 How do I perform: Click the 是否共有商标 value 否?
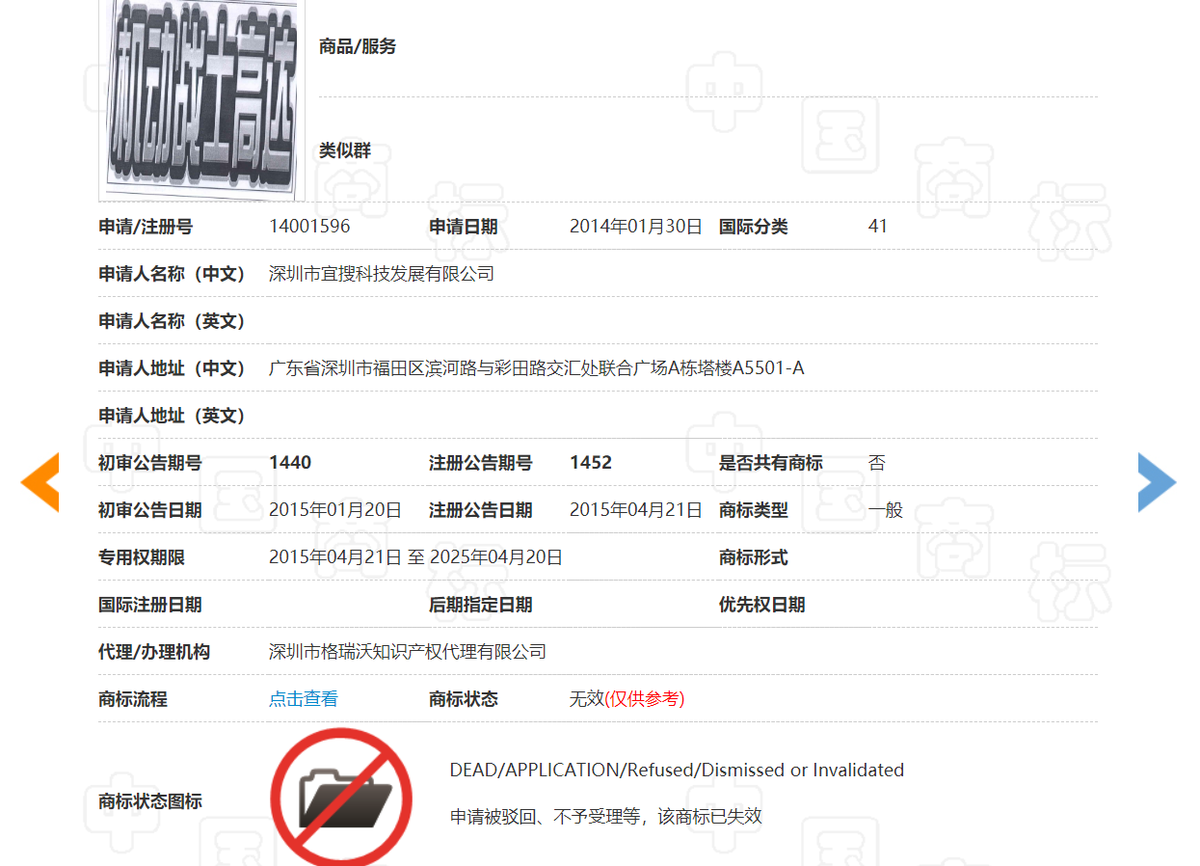pyautogui.click(x=875, y=462)
